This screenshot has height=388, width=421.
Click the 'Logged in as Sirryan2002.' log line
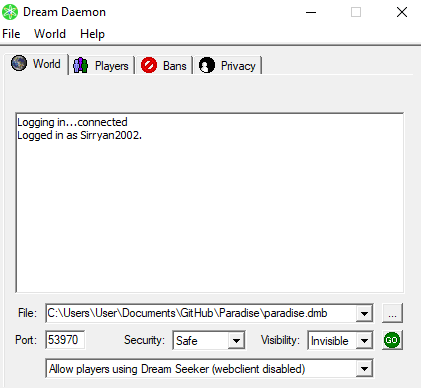79,135
